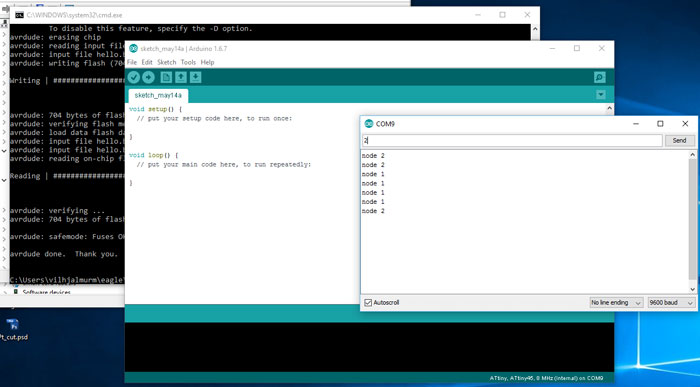Maximize the COM9 serial monitor window

click(660, 124)
